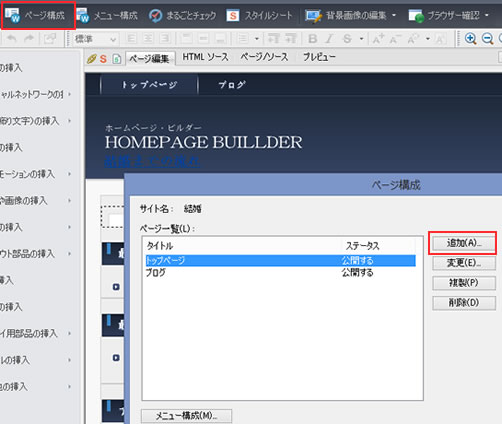Click 背景画像の編集 toolbar icon
Viewport: 502px width, 424px height.
coord(314,16)
